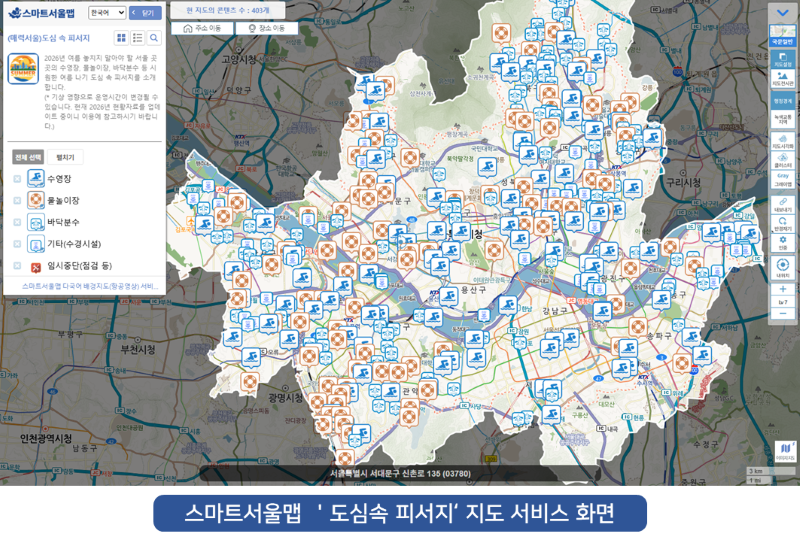This screenshot has height=540, width=800.
Task: Toggle the 기타(수경시설) checkbox
Action: tap(17, 244)
